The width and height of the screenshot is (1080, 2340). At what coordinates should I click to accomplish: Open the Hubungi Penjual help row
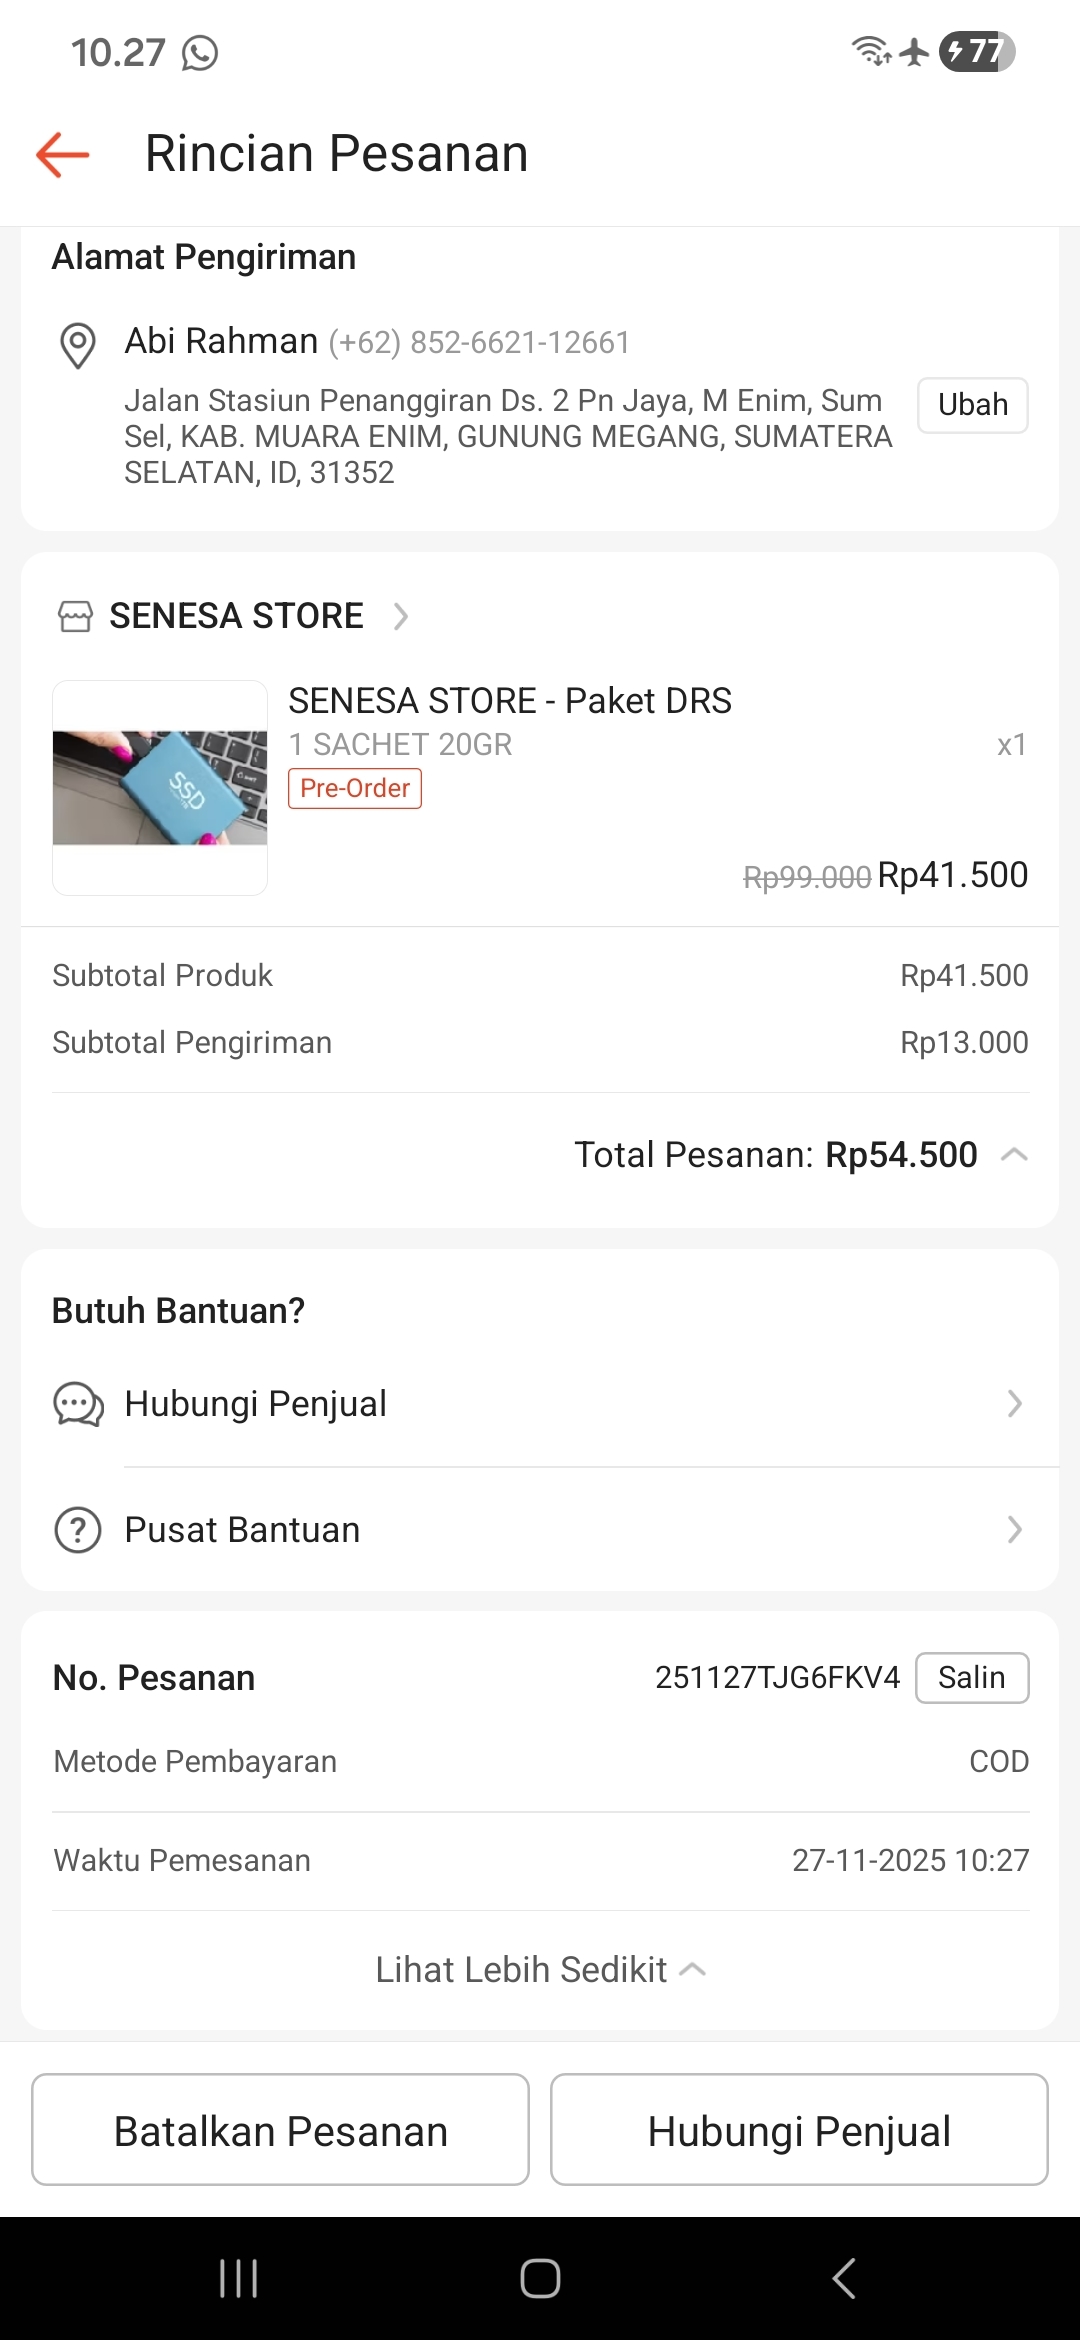[540, 1404]
